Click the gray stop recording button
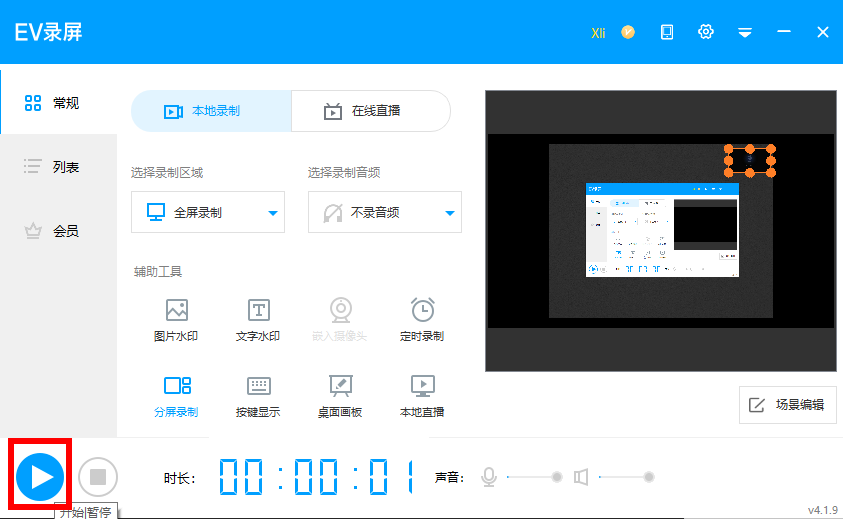 coord(98,477)
